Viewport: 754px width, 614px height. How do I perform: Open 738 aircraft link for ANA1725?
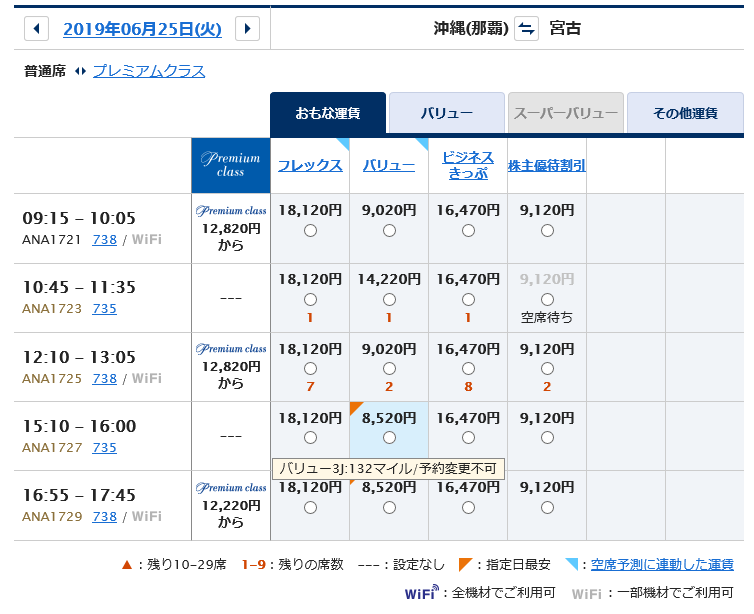pos(104,378)
